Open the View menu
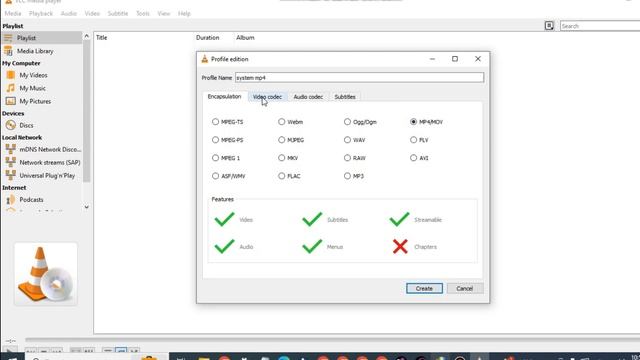 tap(164, 13)
